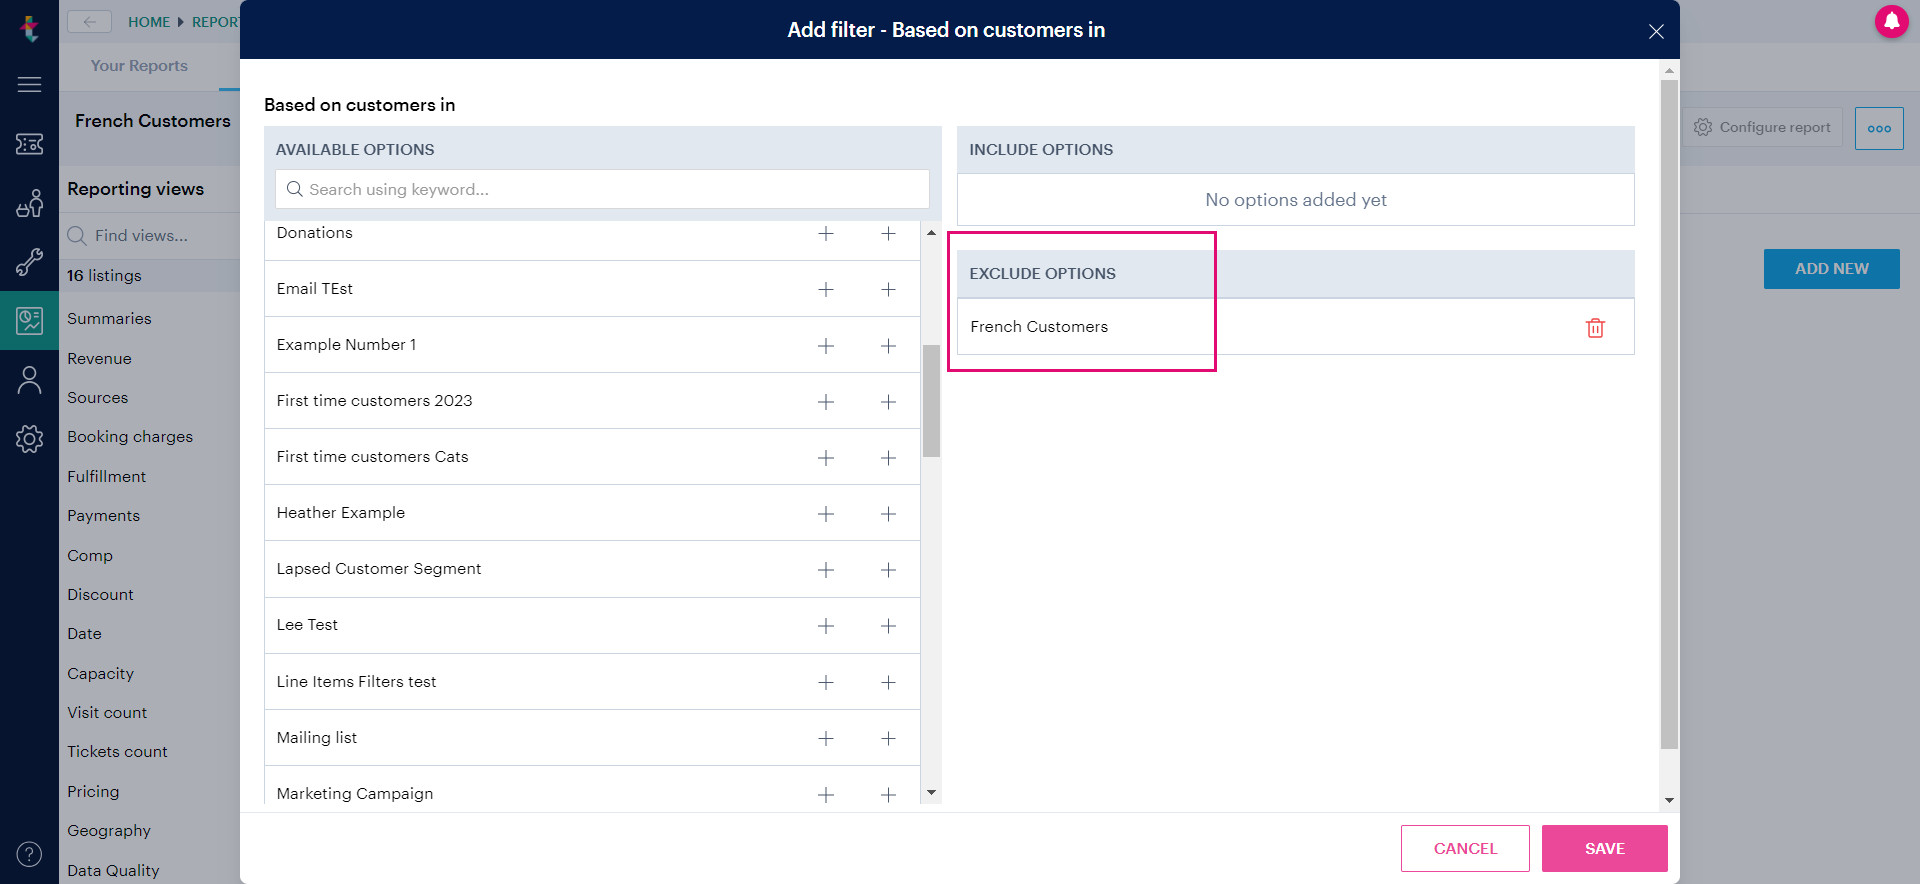Click first plus icon for Mailing list
Viewport: 1920px width, 884px height.
826,738
